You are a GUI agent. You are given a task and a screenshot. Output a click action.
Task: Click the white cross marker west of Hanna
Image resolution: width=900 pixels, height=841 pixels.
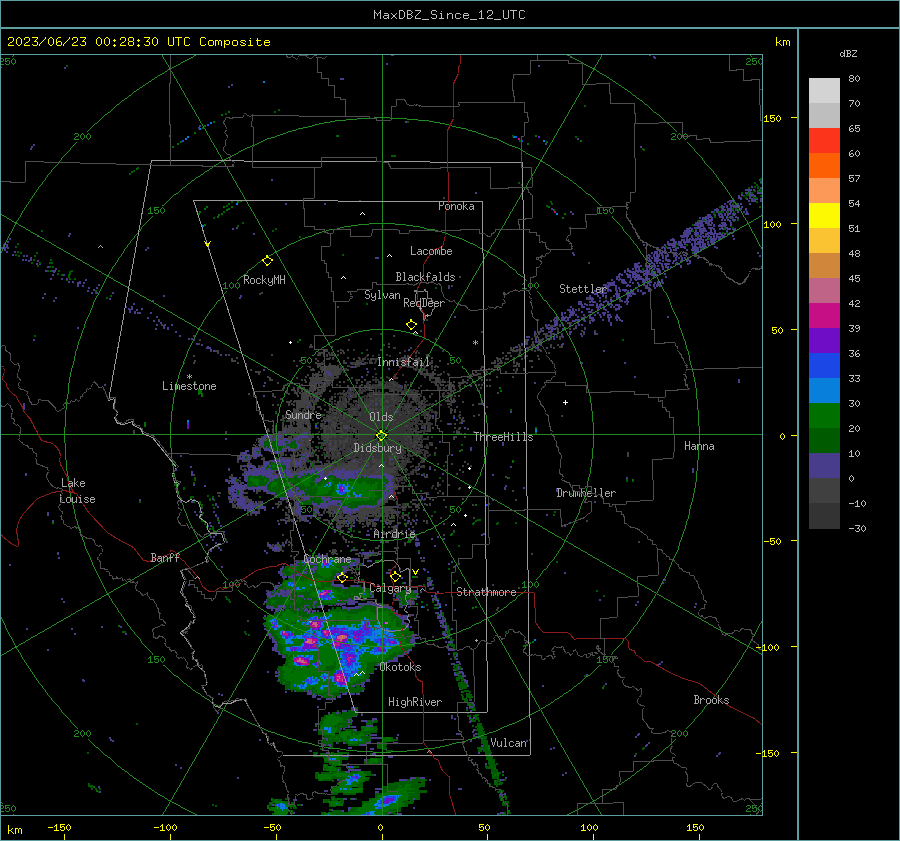click(x=565, y=402)
